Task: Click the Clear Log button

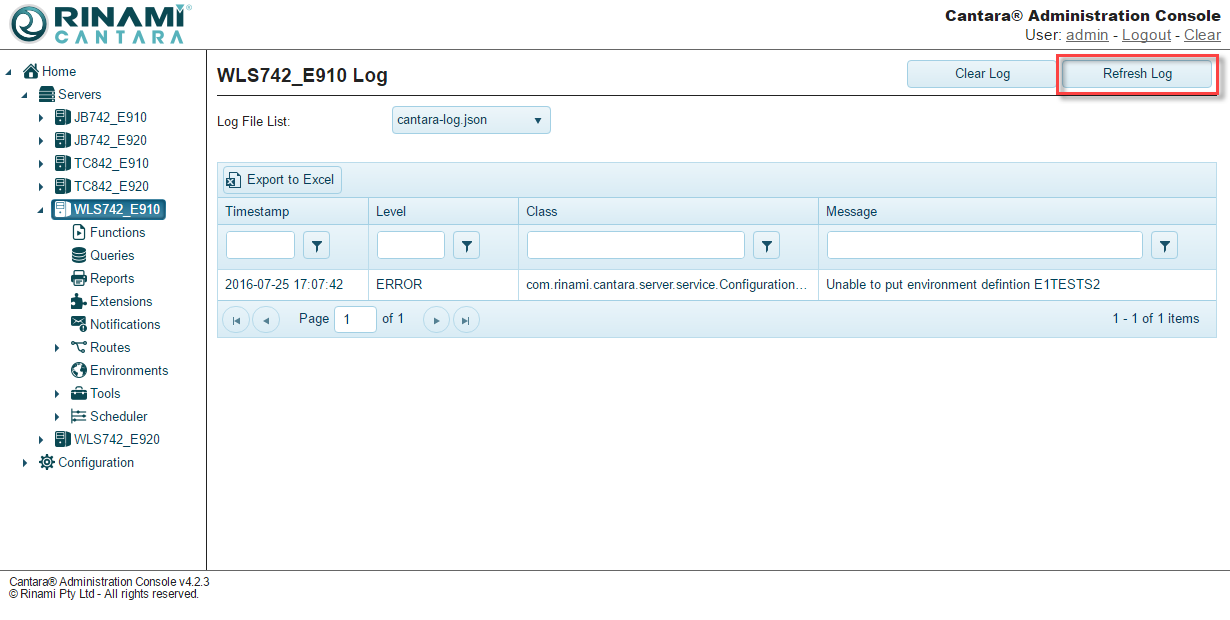Action: tap(982, 74)
